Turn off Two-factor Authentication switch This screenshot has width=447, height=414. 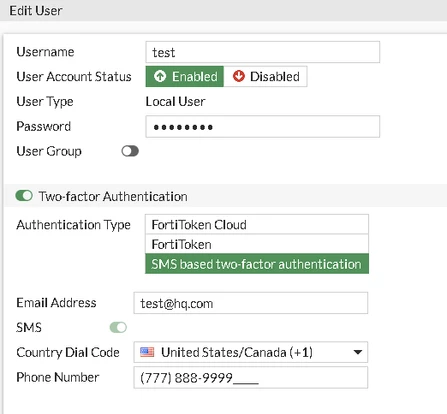click(x=24, y=196)
